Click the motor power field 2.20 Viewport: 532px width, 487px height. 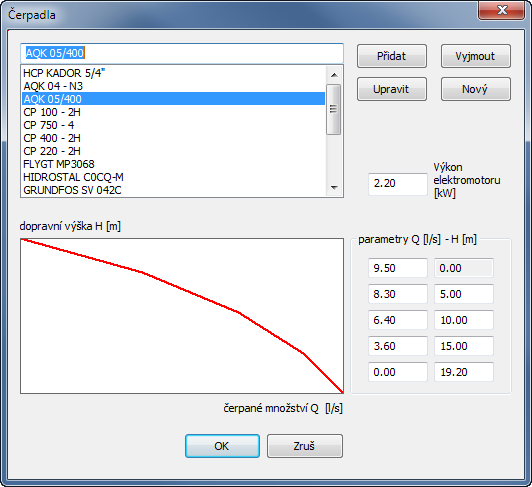tap(398, 184)
